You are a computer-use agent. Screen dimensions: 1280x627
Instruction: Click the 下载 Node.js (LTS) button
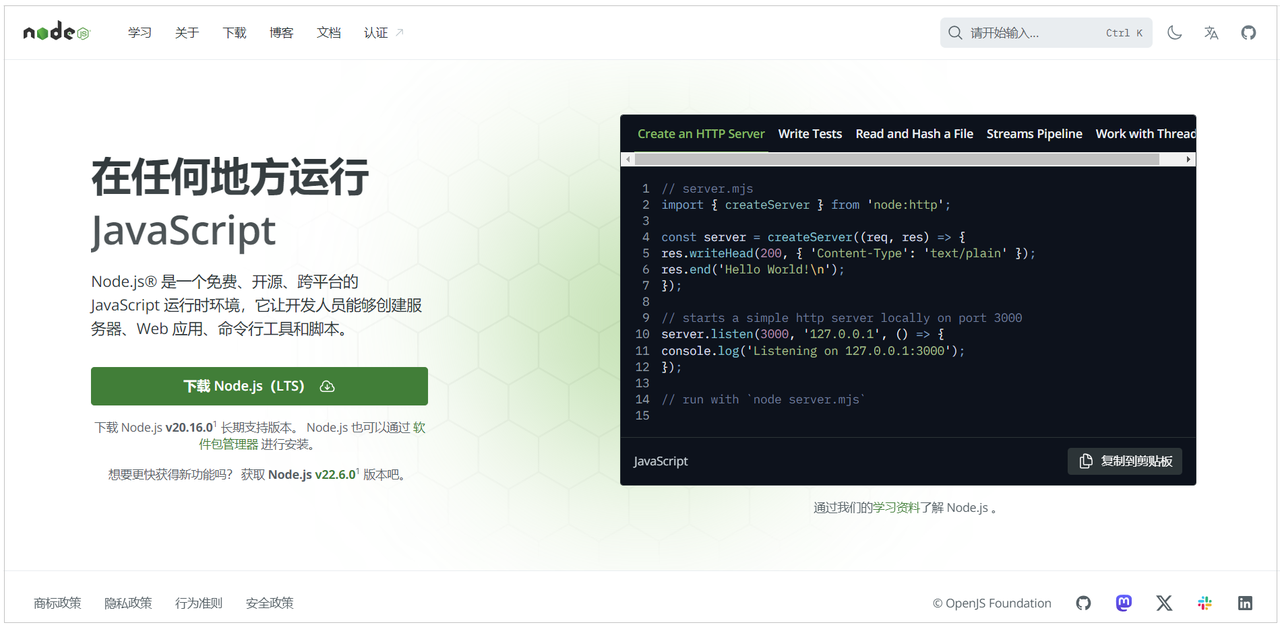click(x=259, y=386)
